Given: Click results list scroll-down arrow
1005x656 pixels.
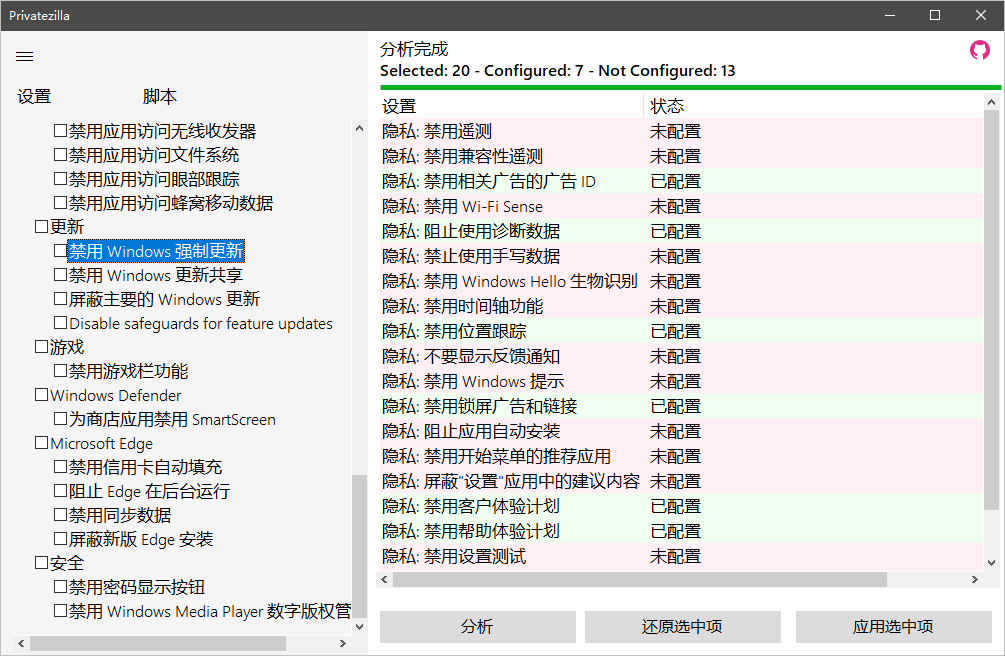Looking at the screenshot, I should (991, 563).
